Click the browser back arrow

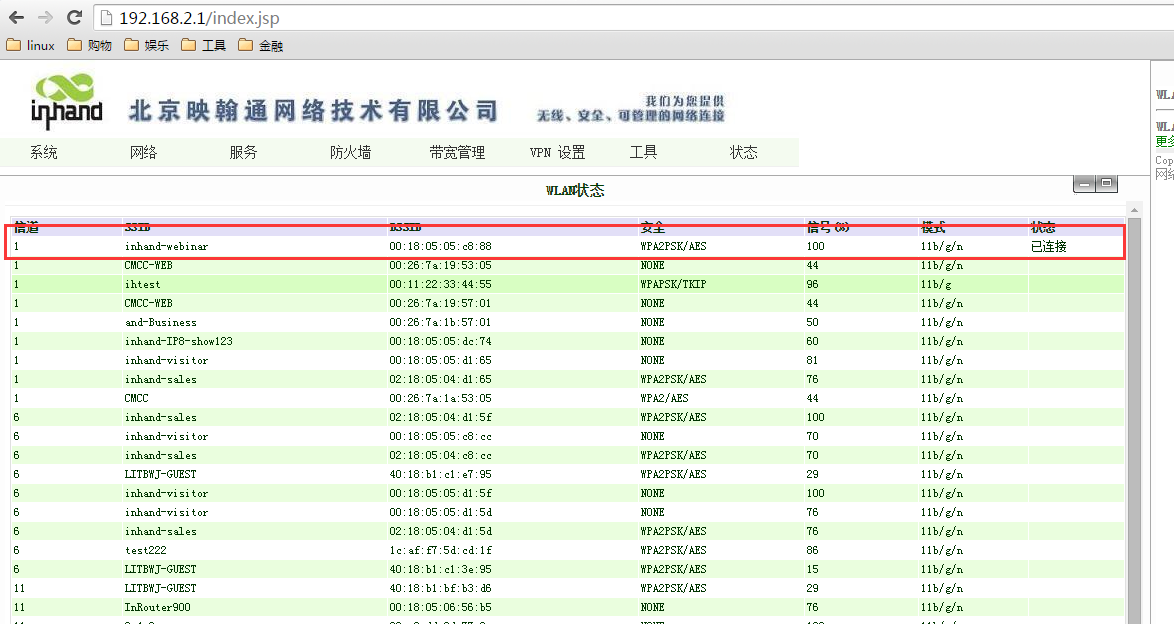click(16, 17)
